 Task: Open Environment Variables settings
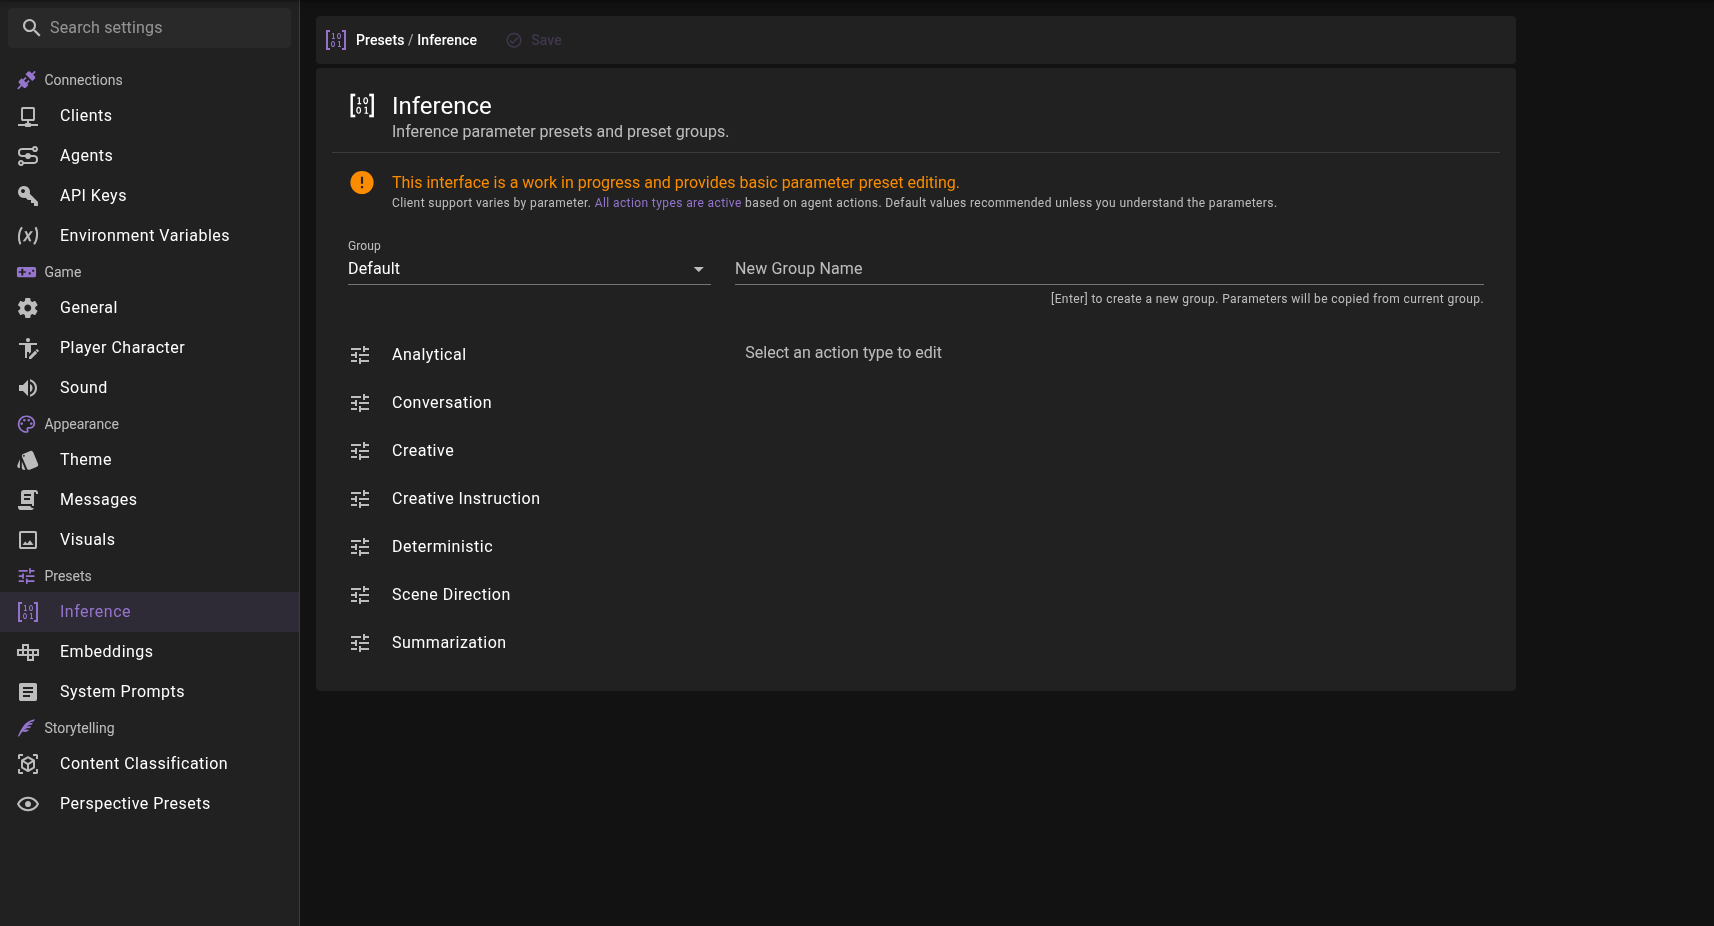pyautogui.click(x=150, y=236)
